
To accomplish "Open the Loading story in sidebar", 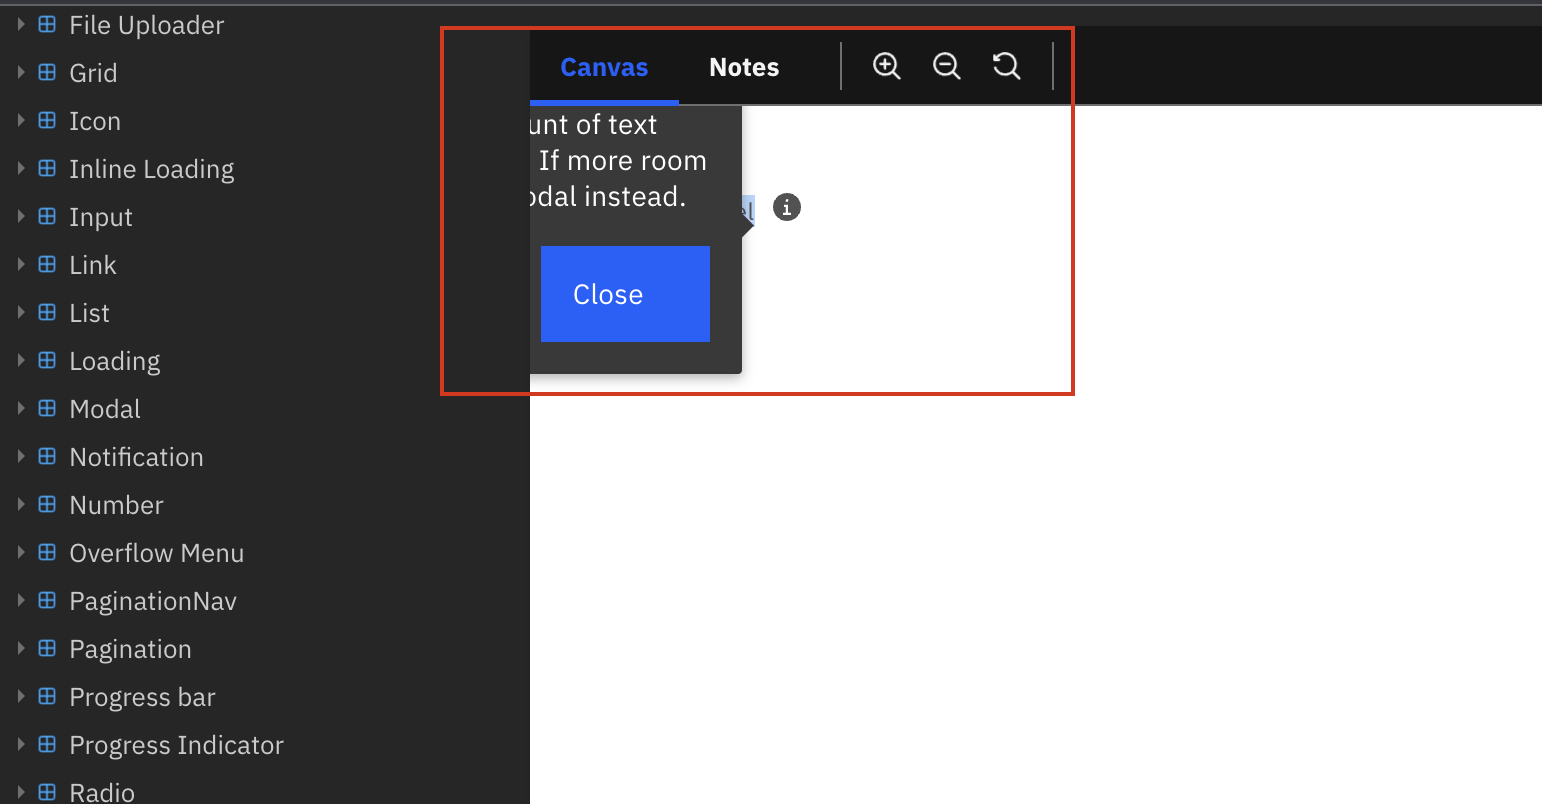I will tap(115, 362).
